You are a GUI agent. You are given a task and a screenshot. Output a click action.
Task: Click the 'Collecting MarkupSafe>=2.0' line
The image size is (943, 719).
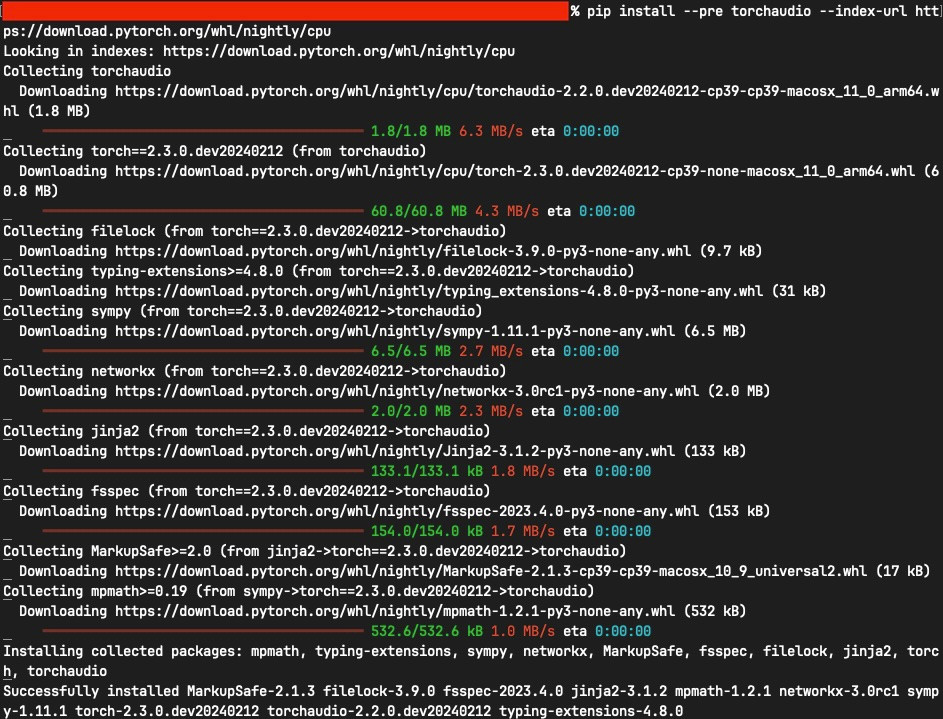[315, 551]
